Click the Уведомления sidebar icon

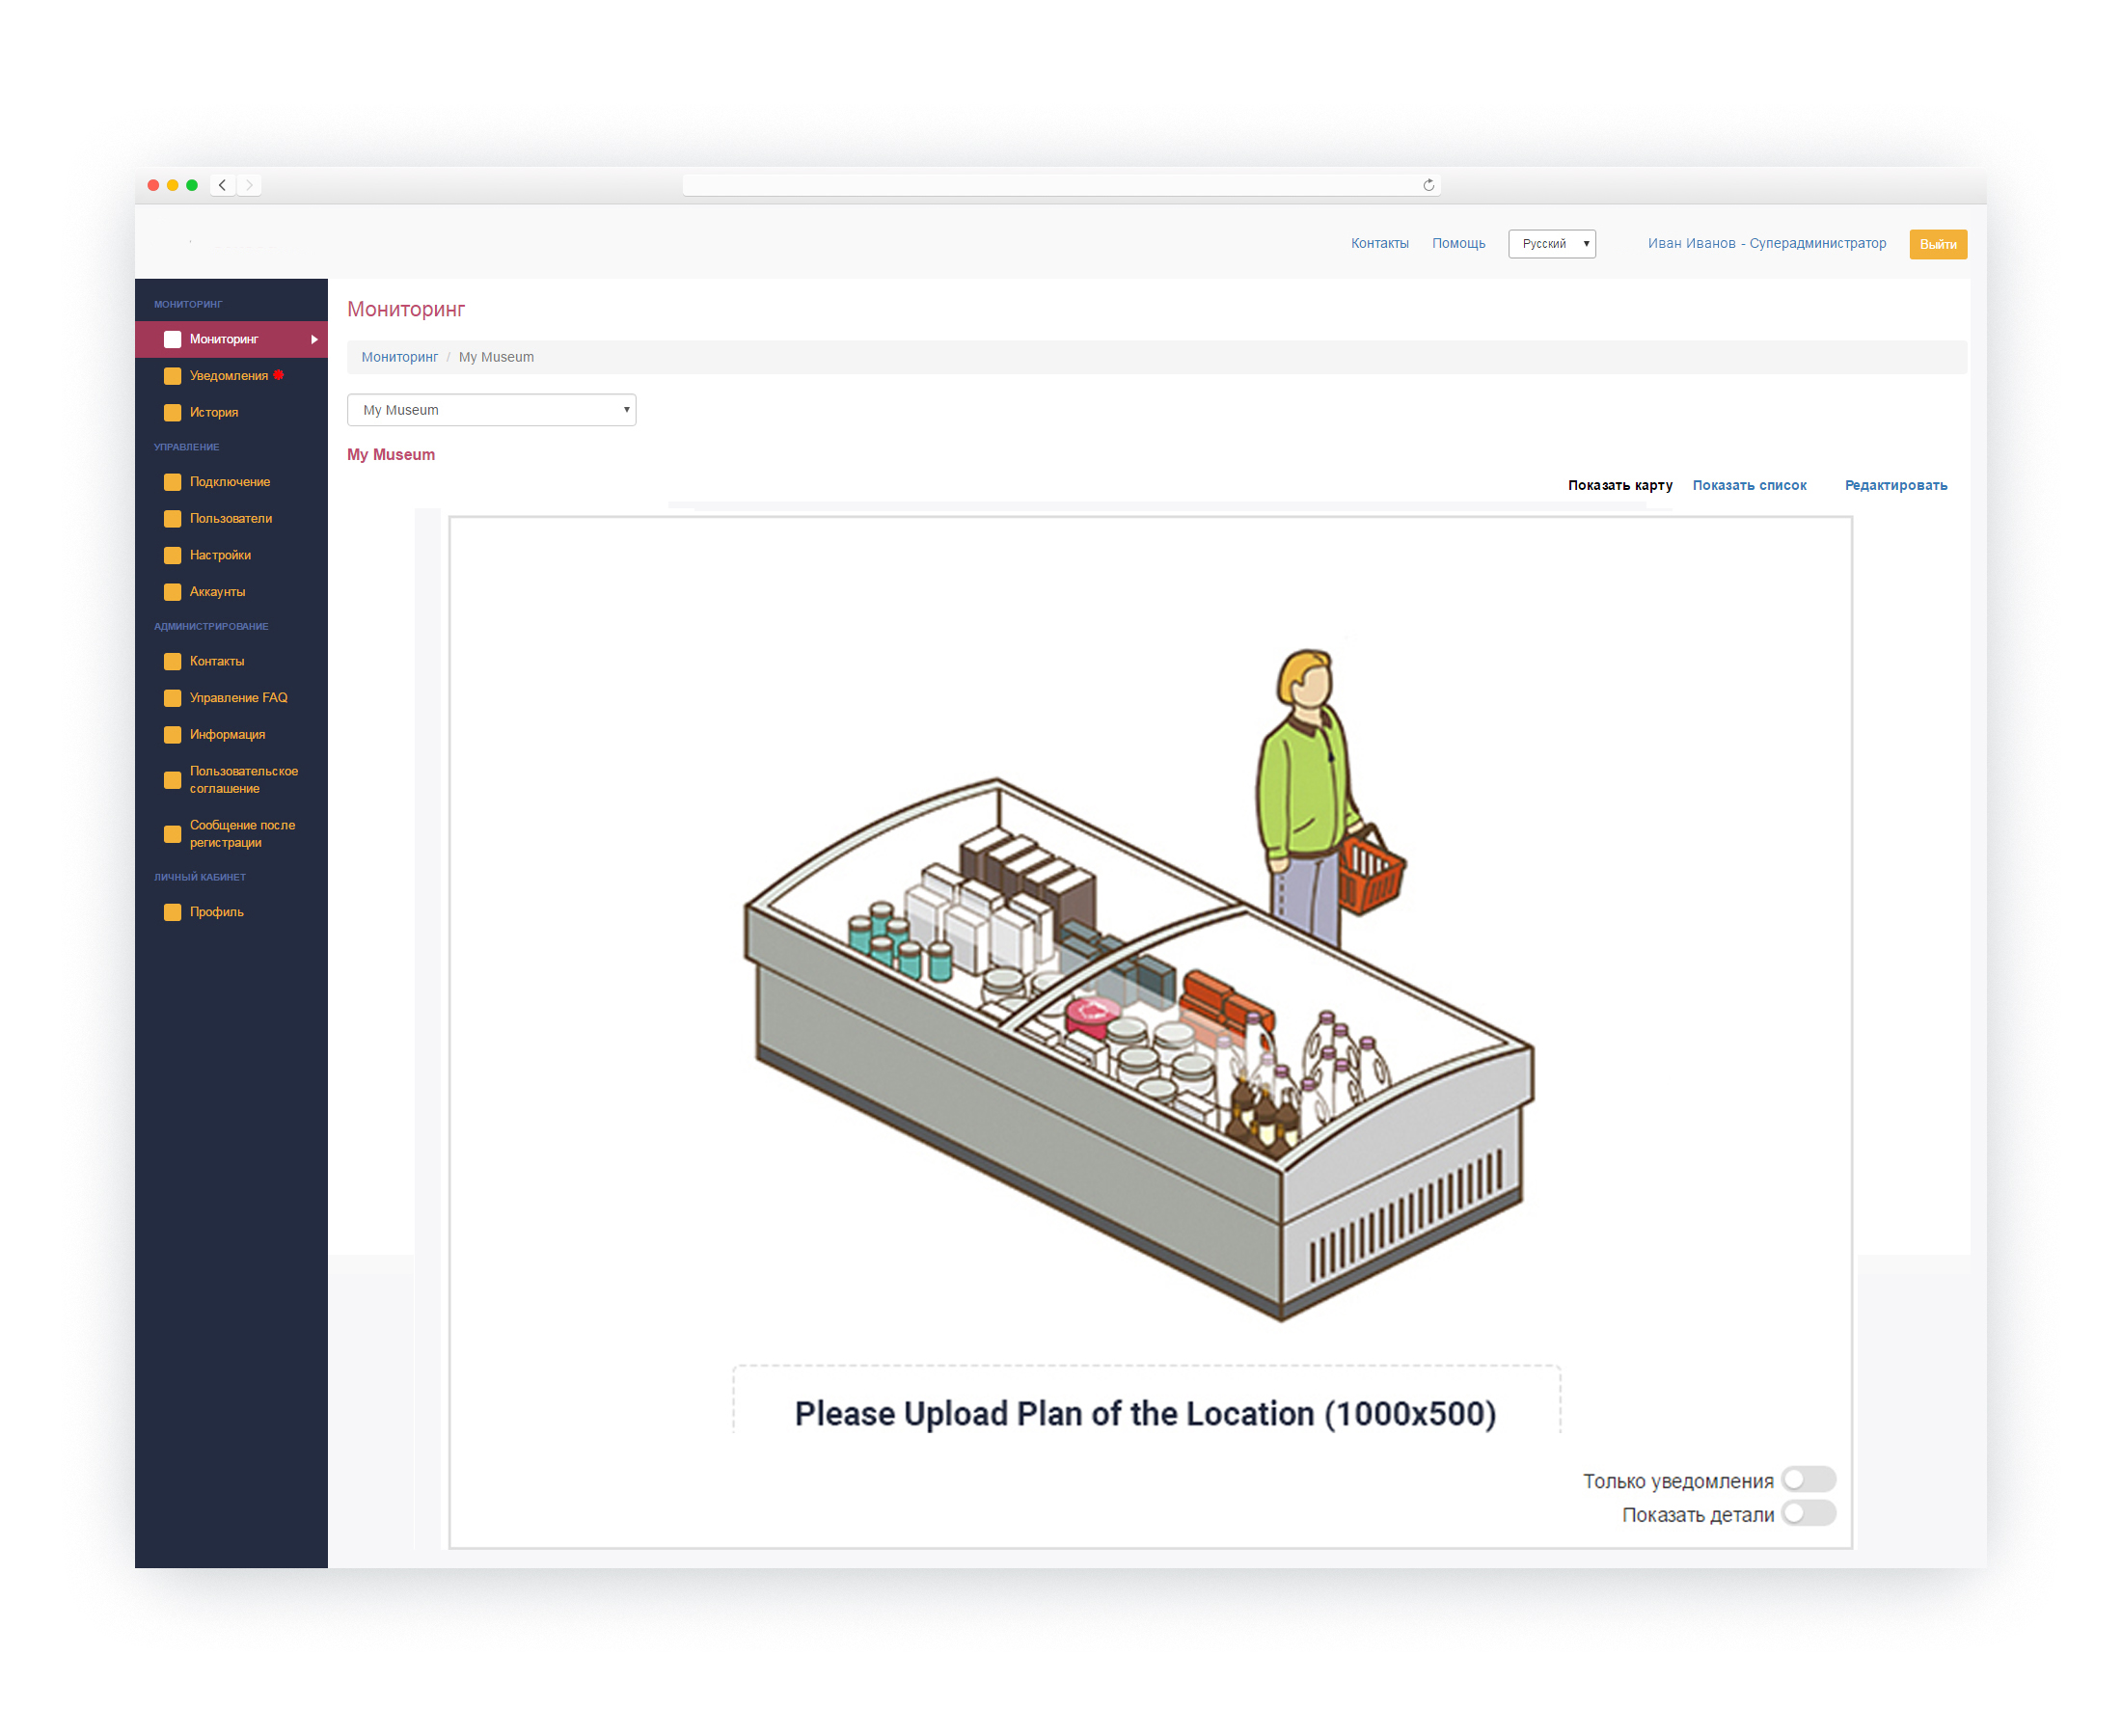[172, 376]
